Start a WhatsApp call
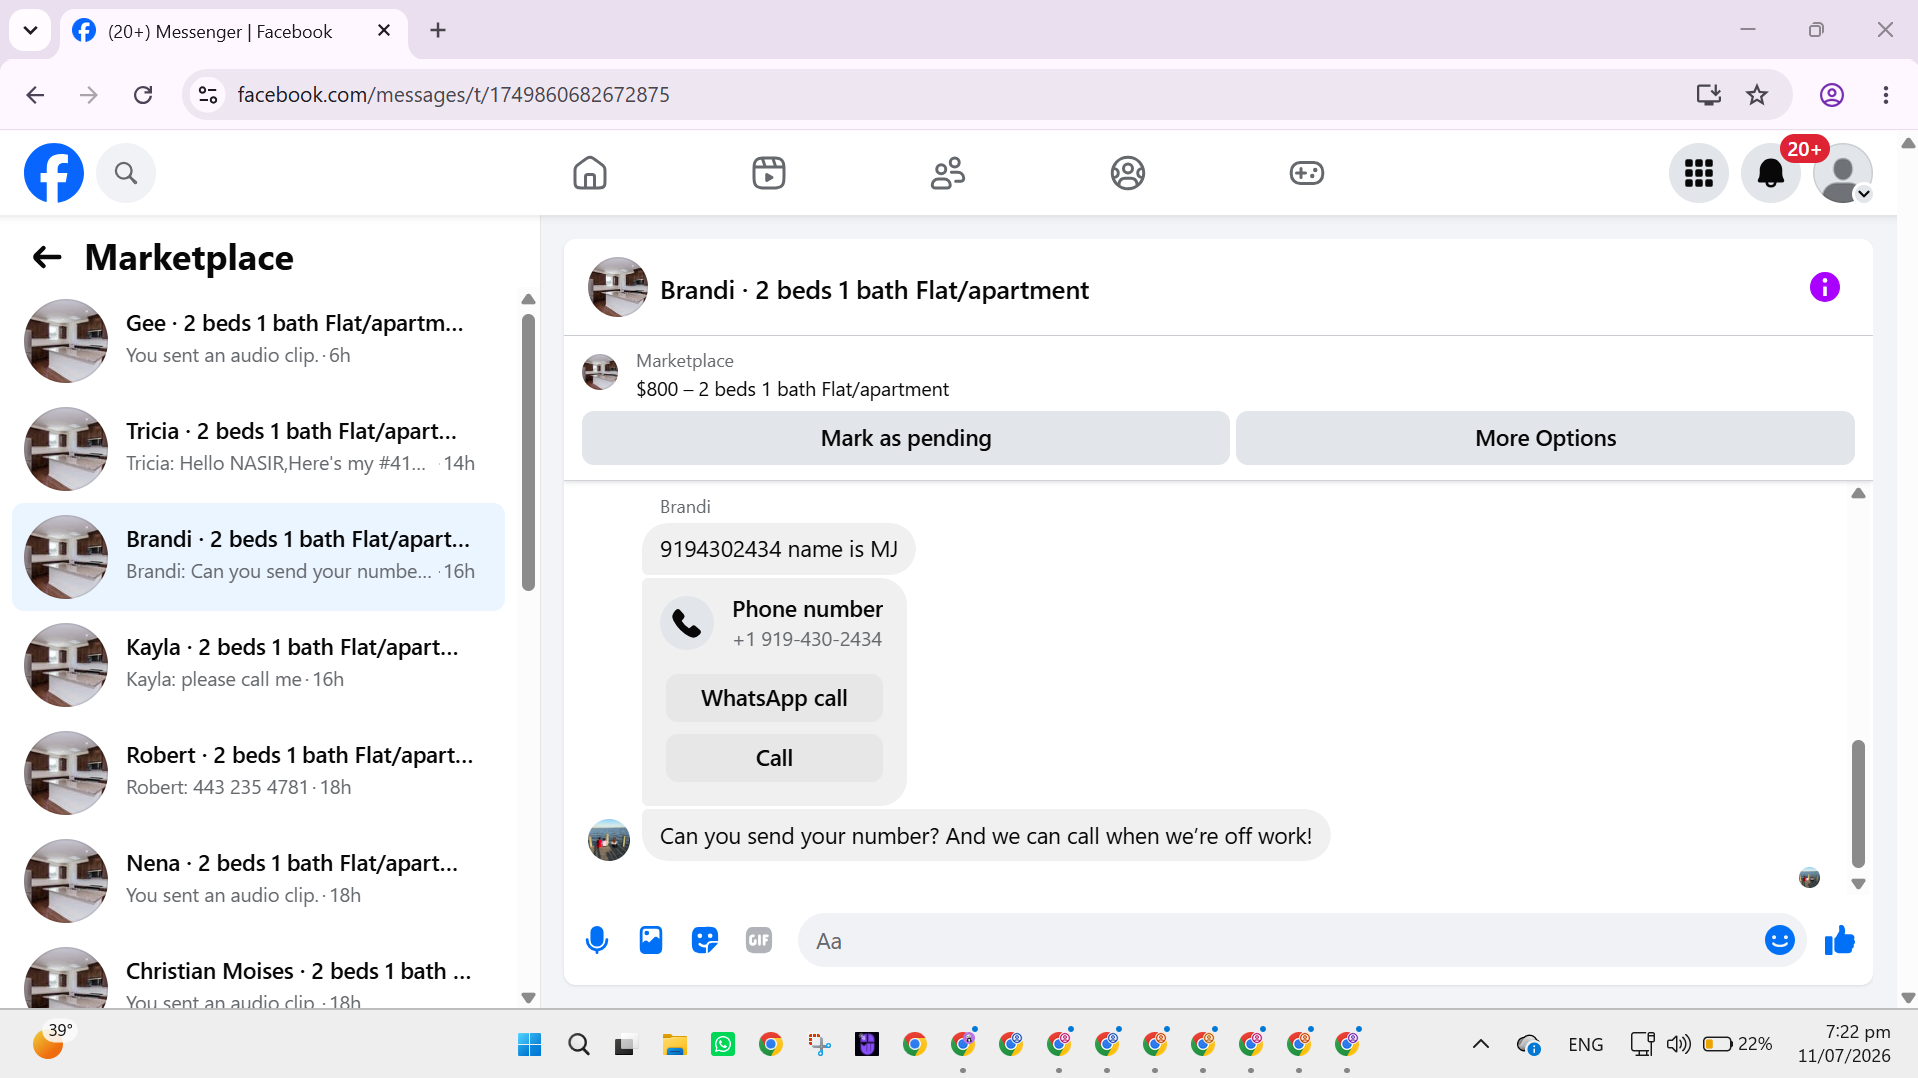Screen dimensions: 1918x1078 click(x=774, y=698)
